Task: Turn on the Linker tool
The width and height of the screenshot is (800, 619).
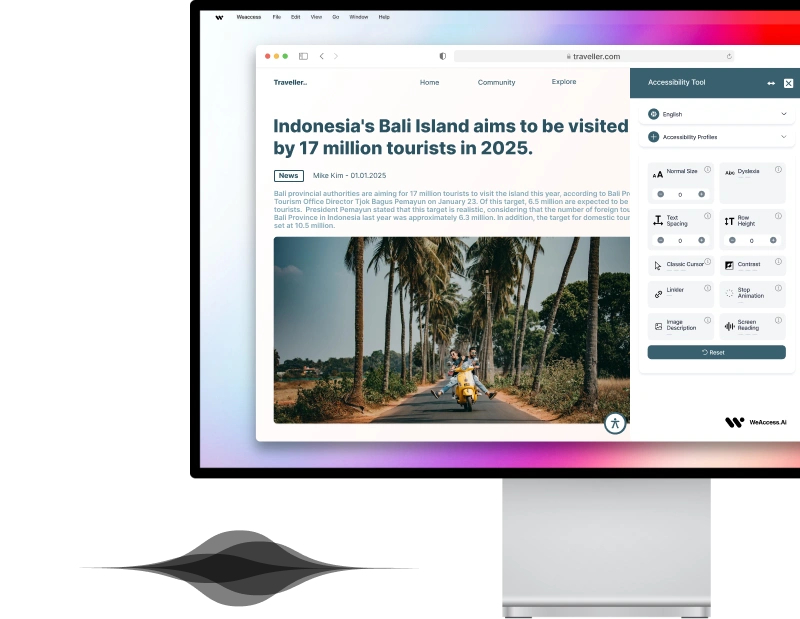Action: (675, 291)
